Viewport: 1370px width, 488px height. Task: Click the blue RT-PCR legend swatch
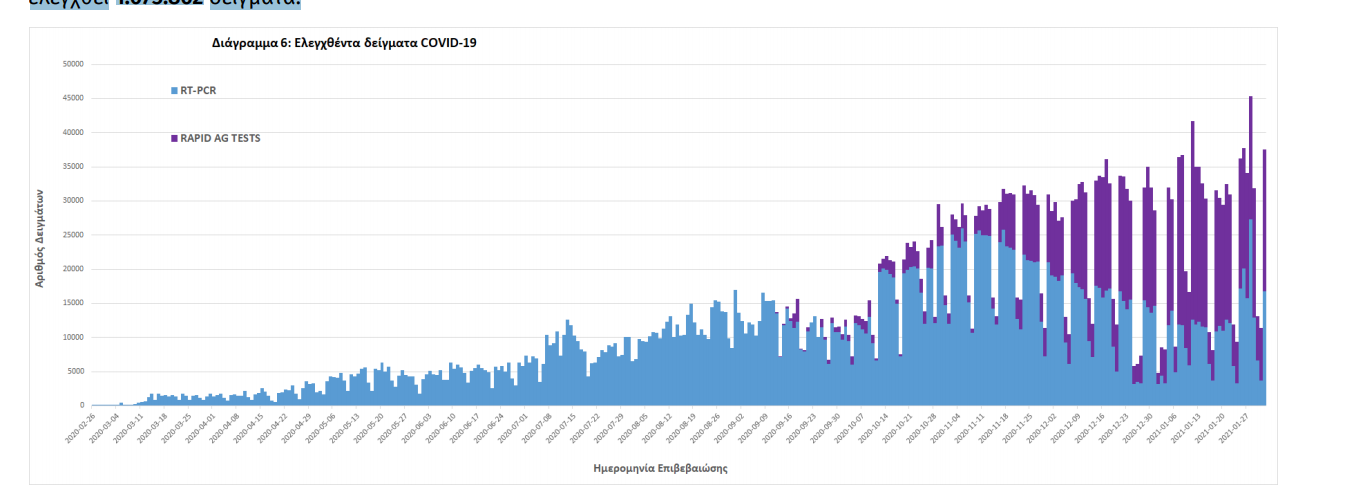(x=175, y=90)
